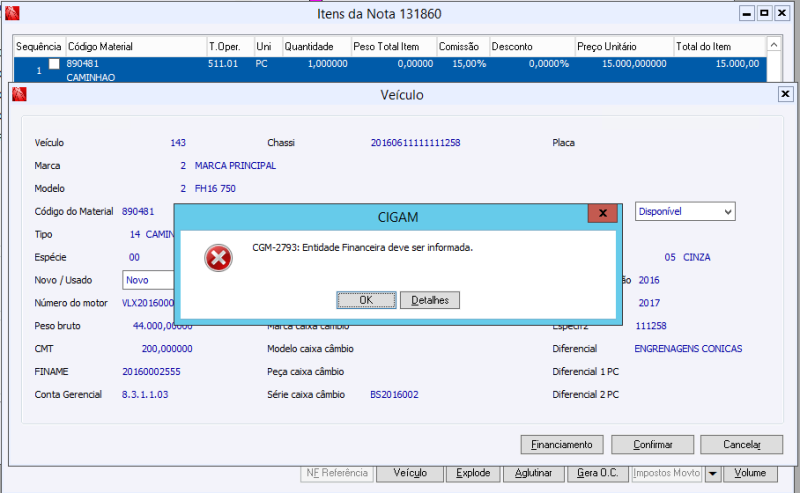Click the Sequência column header

(39, 46)
